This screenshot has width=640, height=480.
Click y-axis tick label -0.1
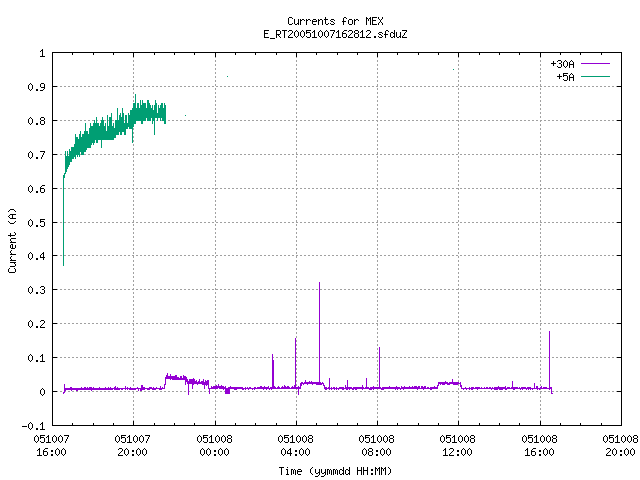coord(33,426)
